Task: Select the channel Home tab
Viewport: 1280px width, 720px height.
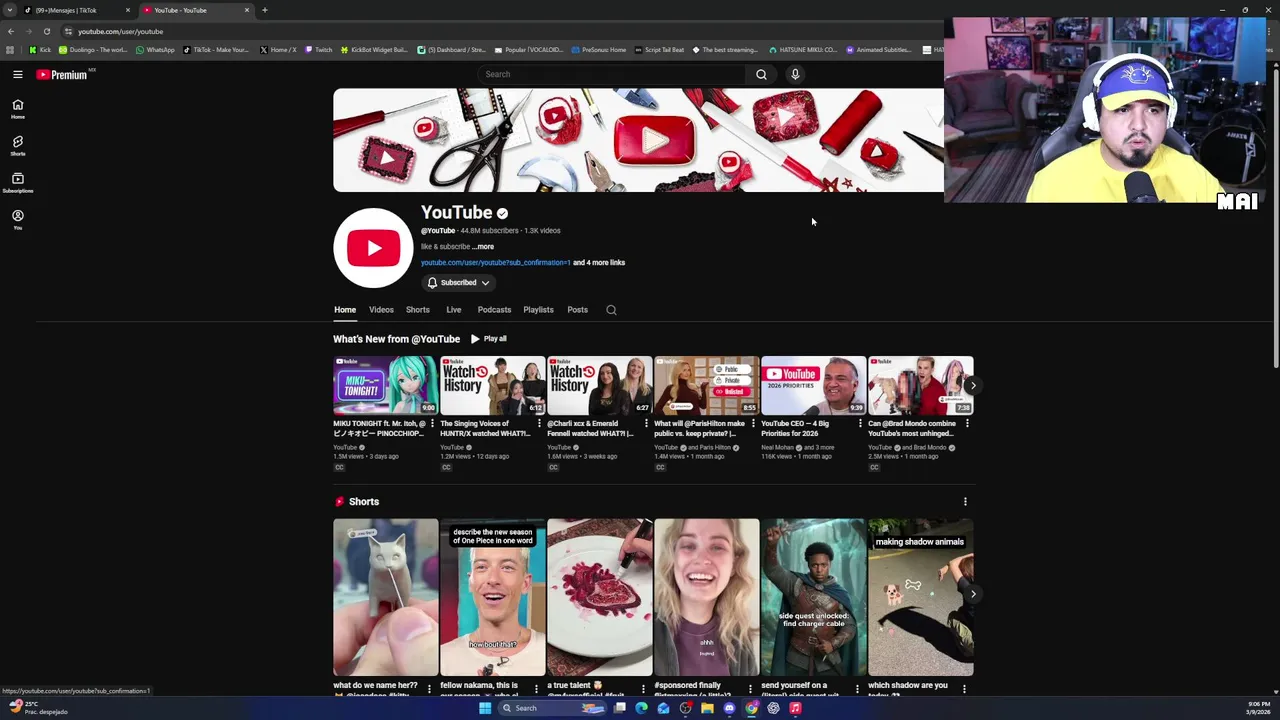Action: (x=345, y=310)
